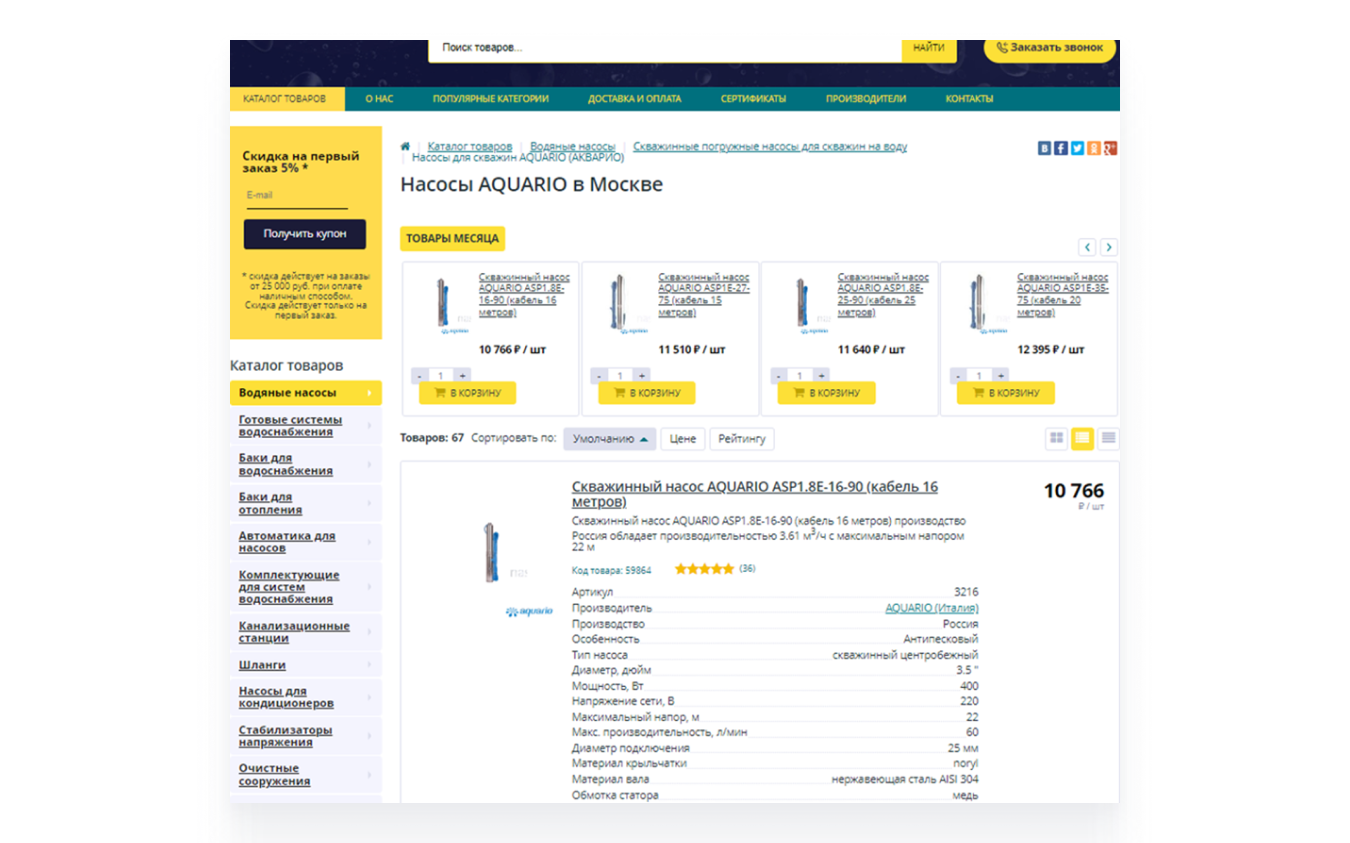Expand Баки для отопления category
This screenshot has width=1350, height=843.
pyautogui.click(x=306, y=503)
